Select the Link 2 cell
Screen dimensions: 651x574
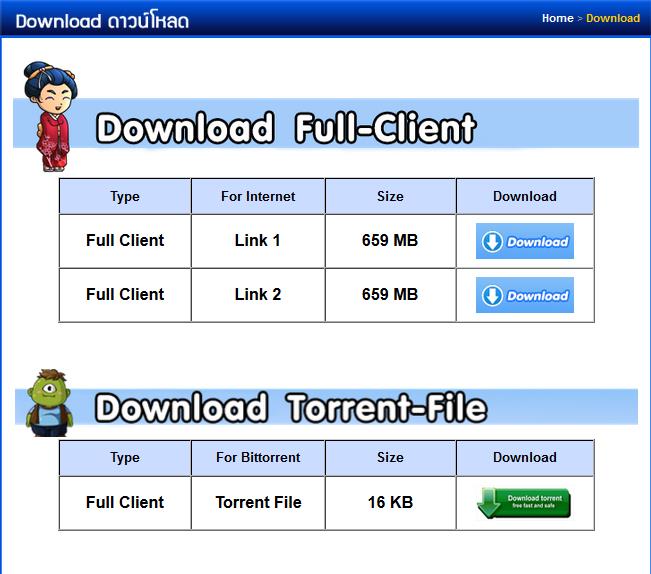258,295
